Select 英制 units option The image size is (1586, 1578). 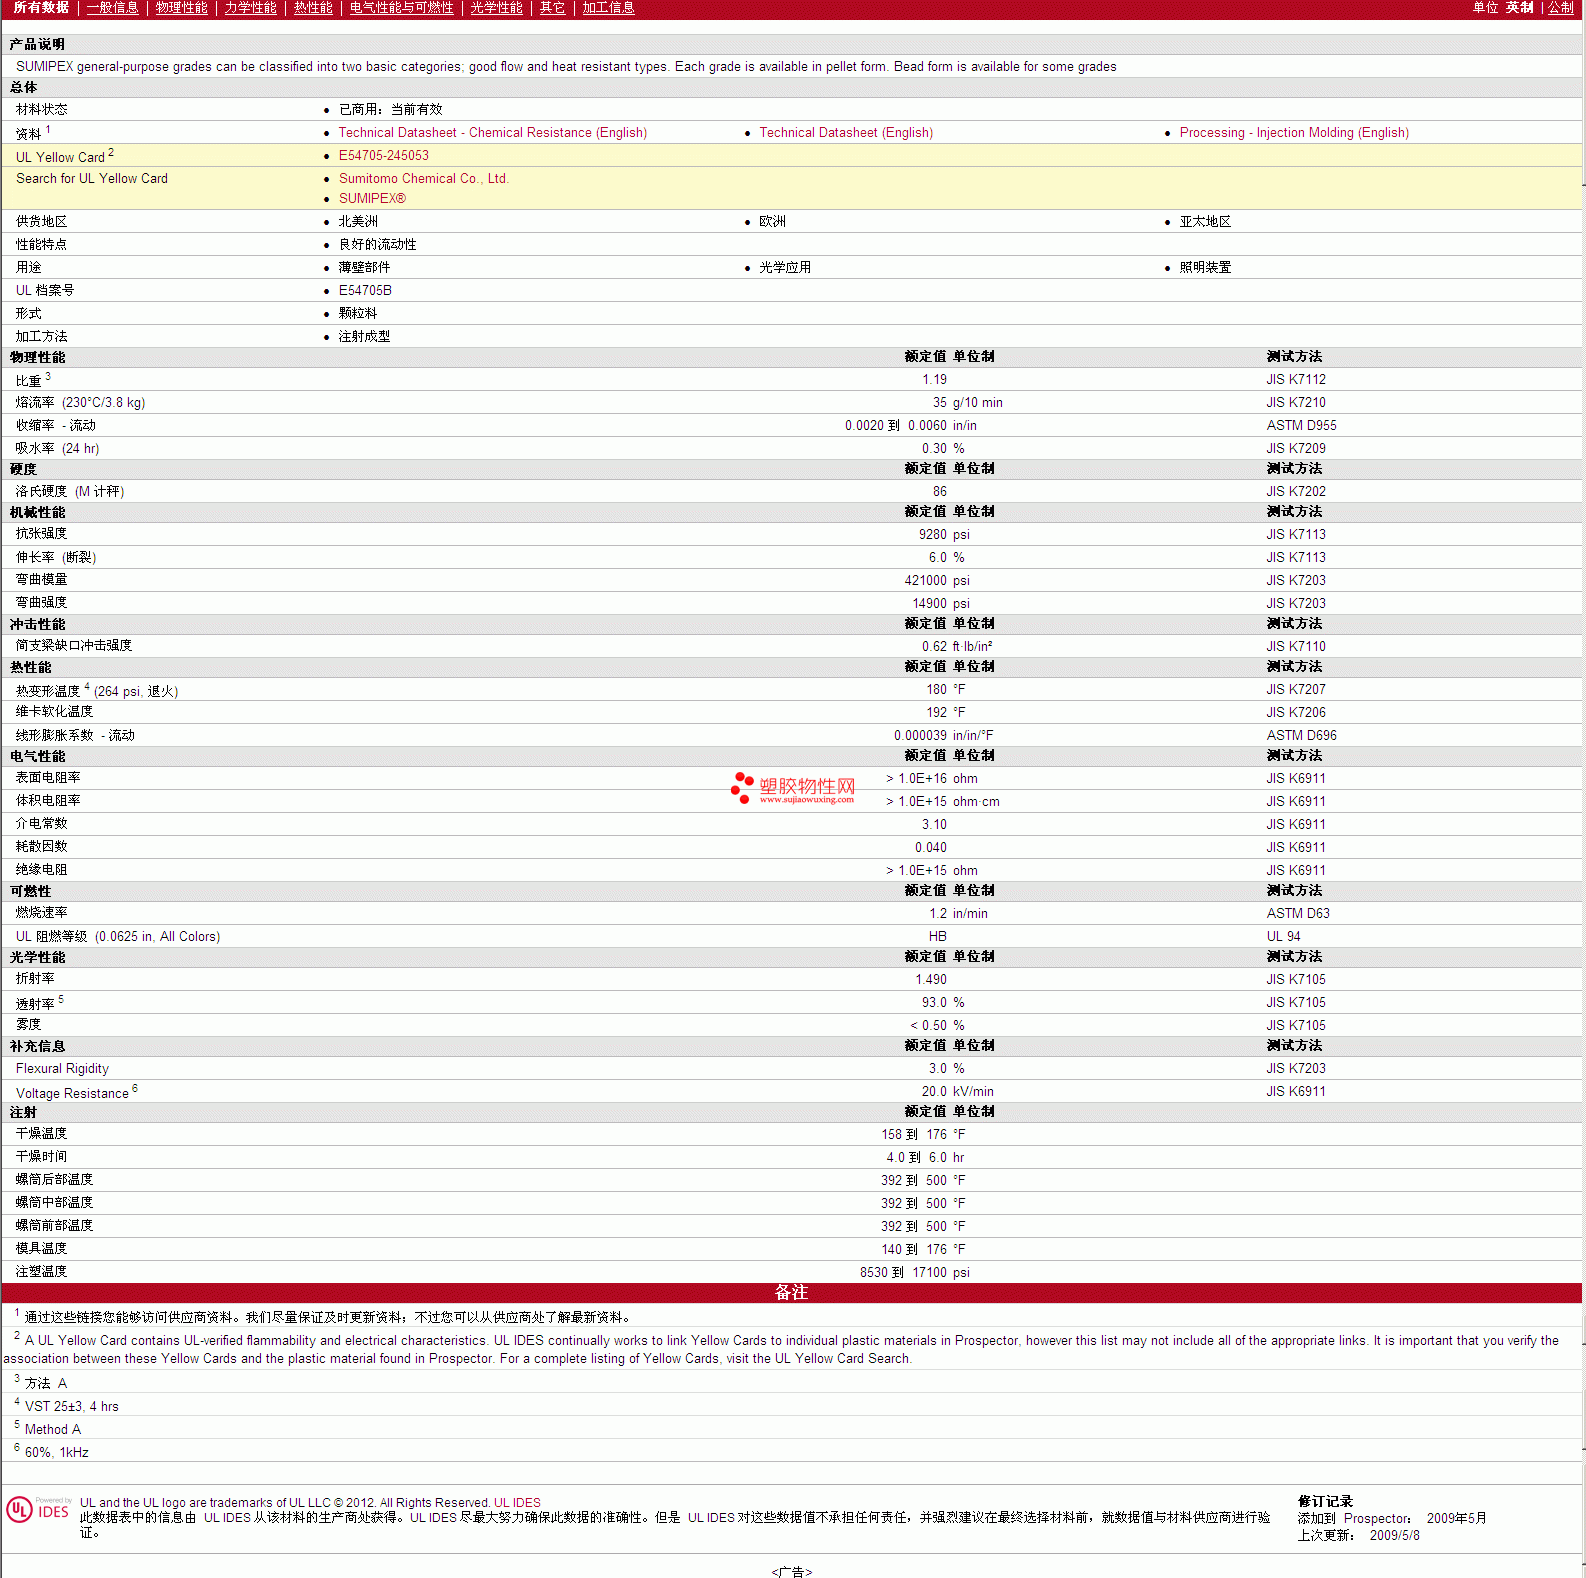pos(1519,8)
